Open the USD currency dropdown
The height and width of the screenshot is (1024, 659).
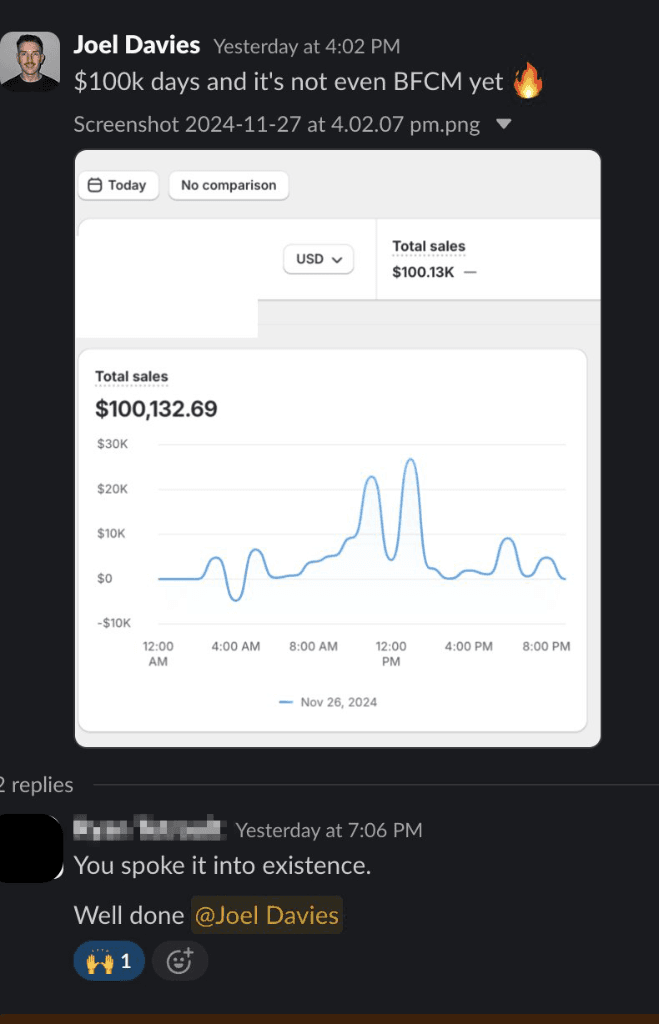pos(318,259)
